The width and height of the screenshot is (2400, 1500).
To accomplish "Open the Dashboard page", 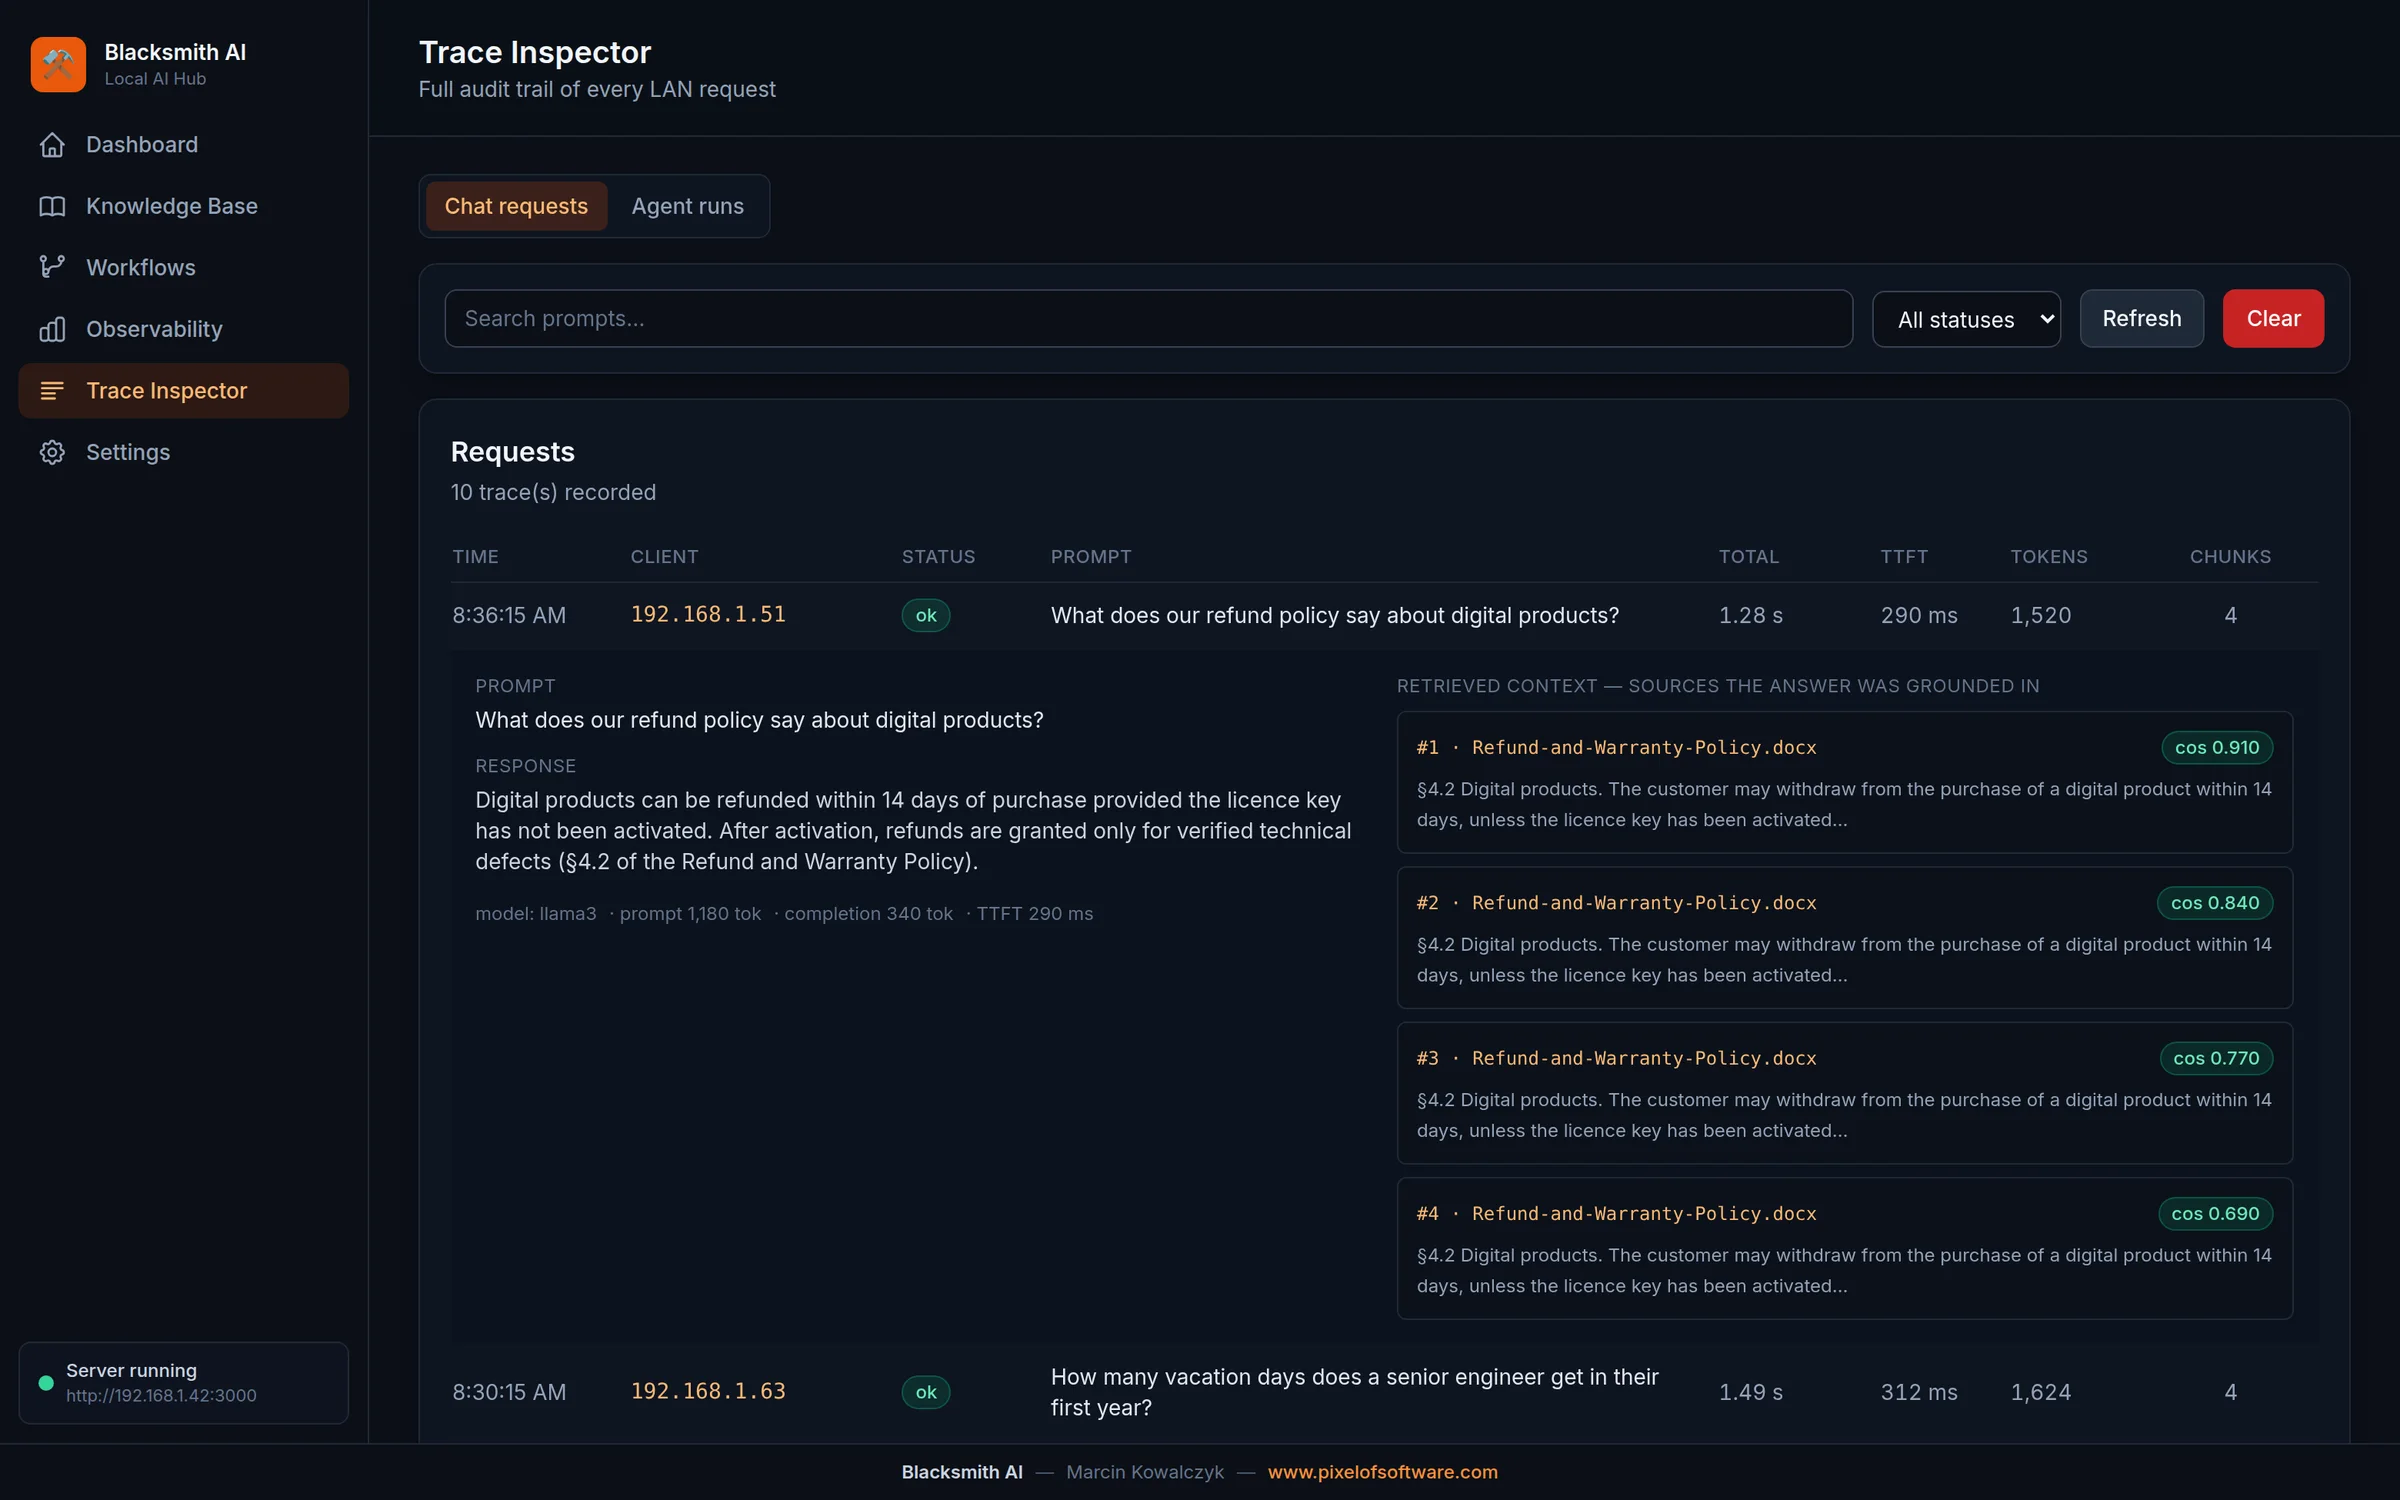I will 183,145.
